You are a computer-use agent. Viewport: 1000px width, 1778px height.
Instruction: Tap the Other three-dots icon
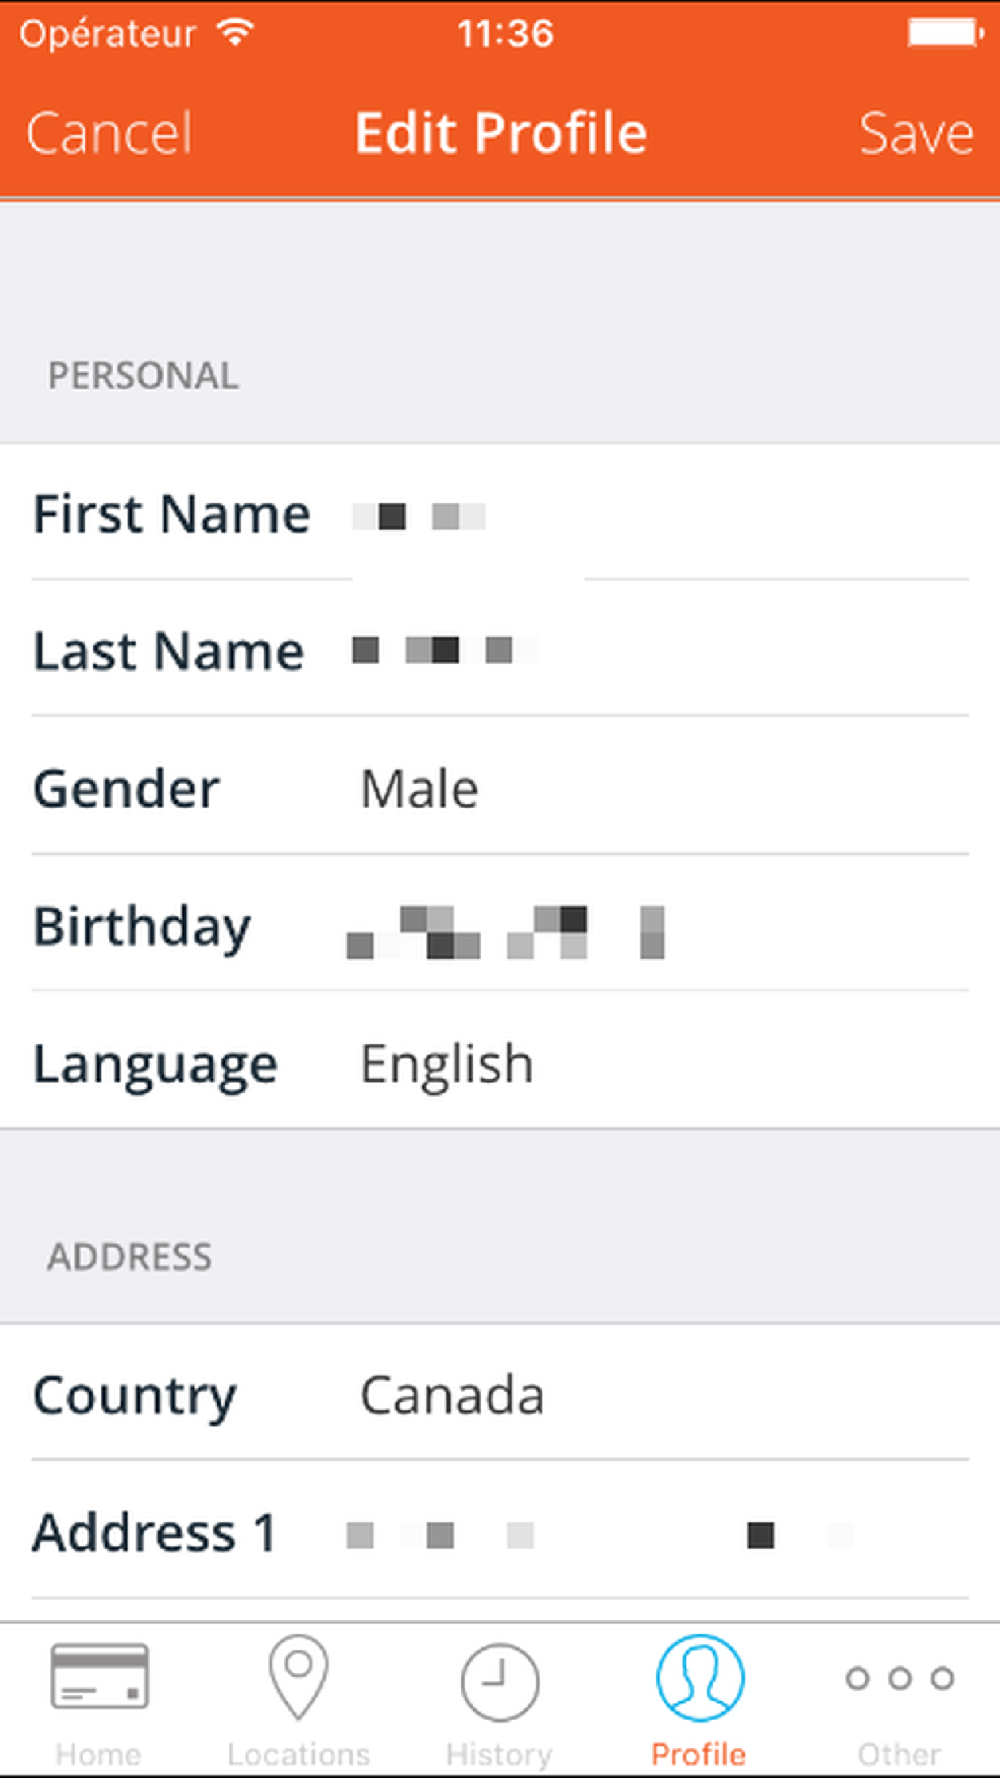tap(899, 1678)
